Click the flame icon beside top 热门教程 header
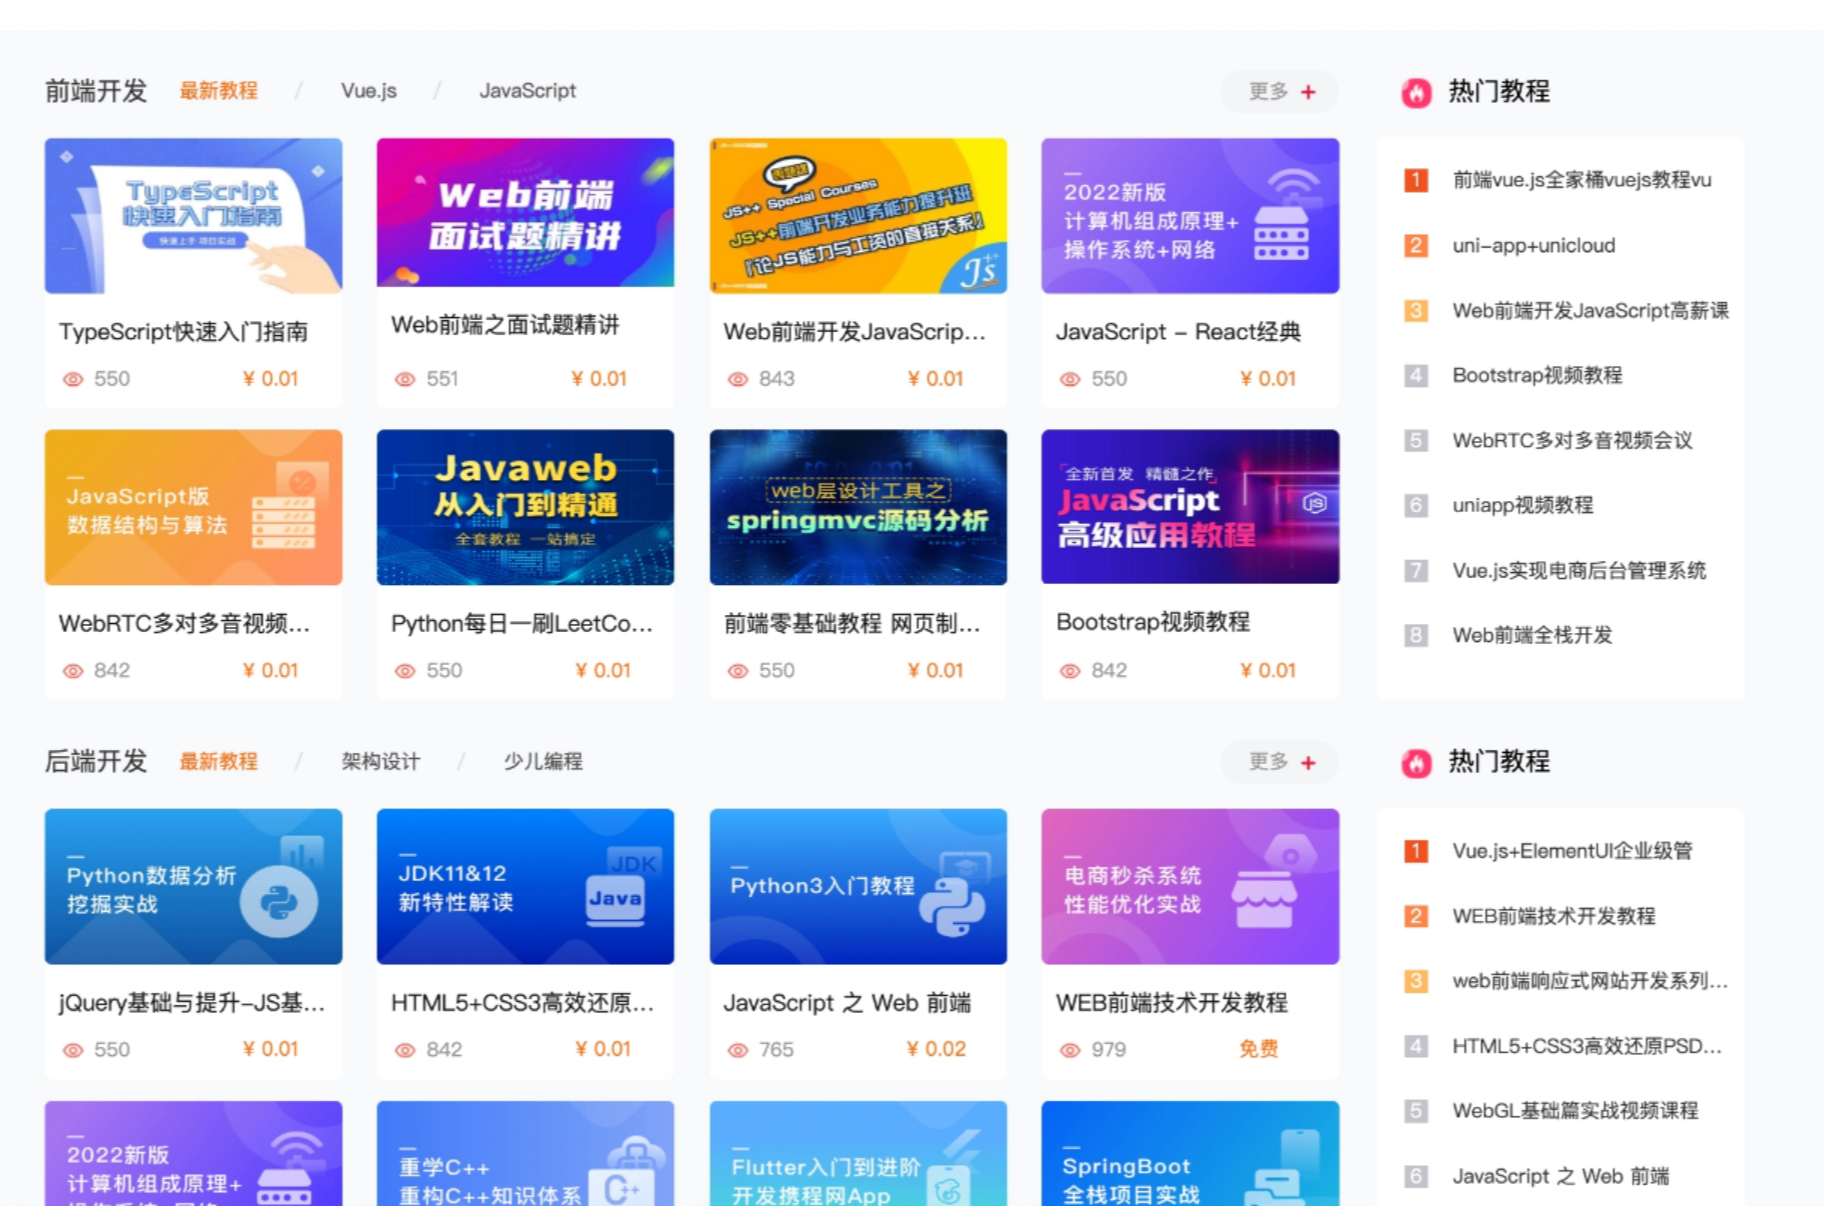 (x=1418, y=91)
